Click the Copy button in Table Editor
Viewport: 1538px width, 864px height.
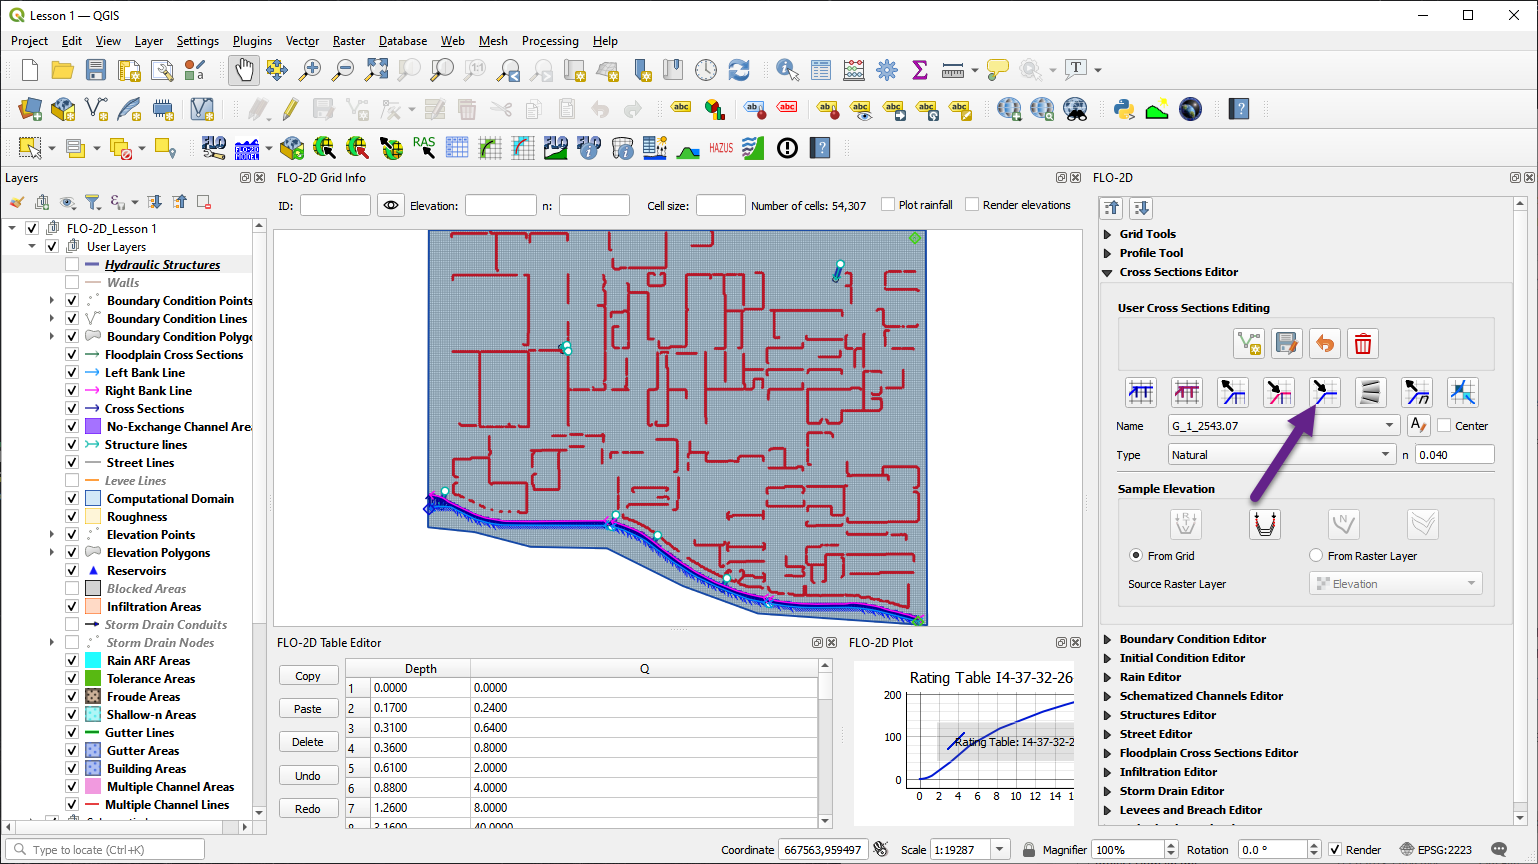(307, 676)
